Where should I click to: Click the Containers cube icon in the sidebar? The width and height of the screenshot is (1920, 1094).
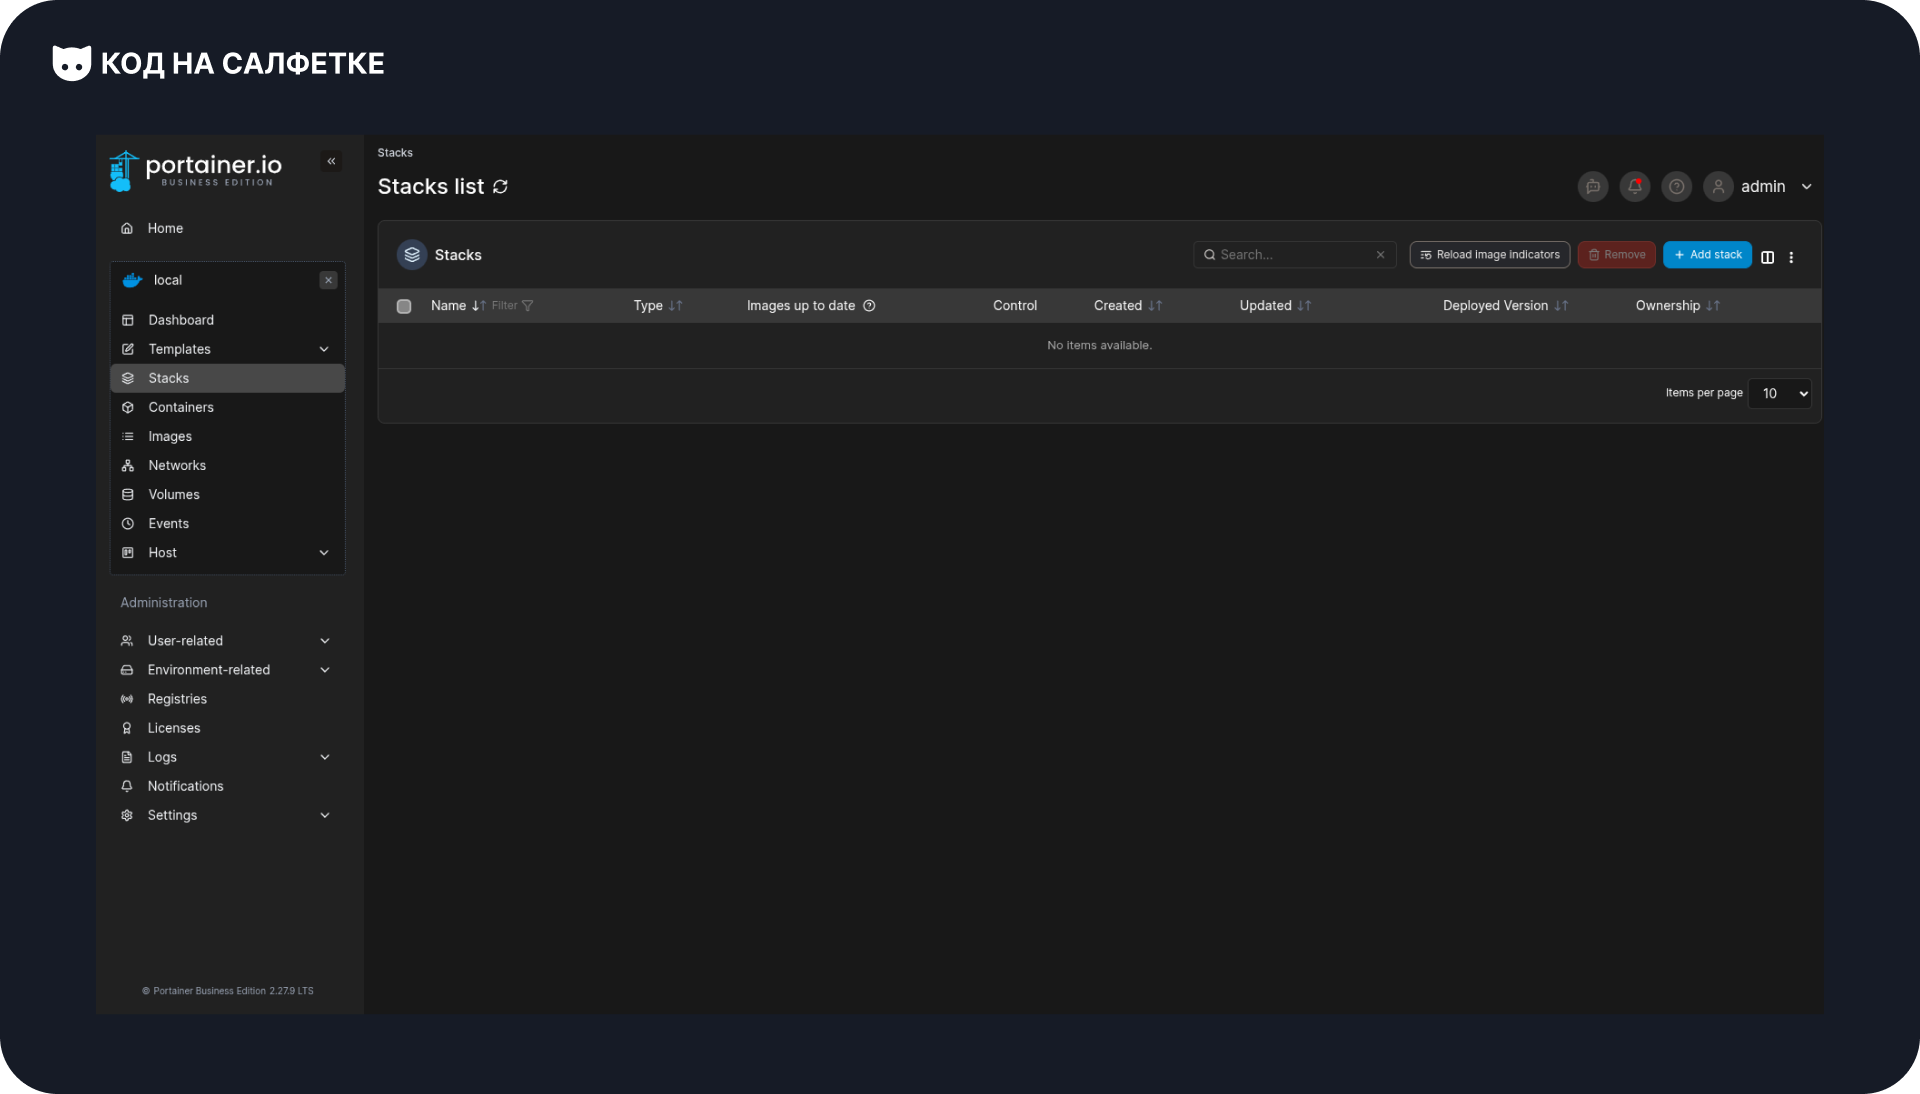tap(128, 407)
